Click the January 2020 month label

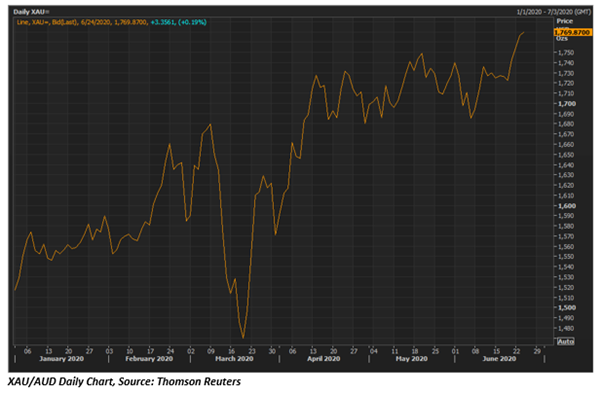[61, 359]
